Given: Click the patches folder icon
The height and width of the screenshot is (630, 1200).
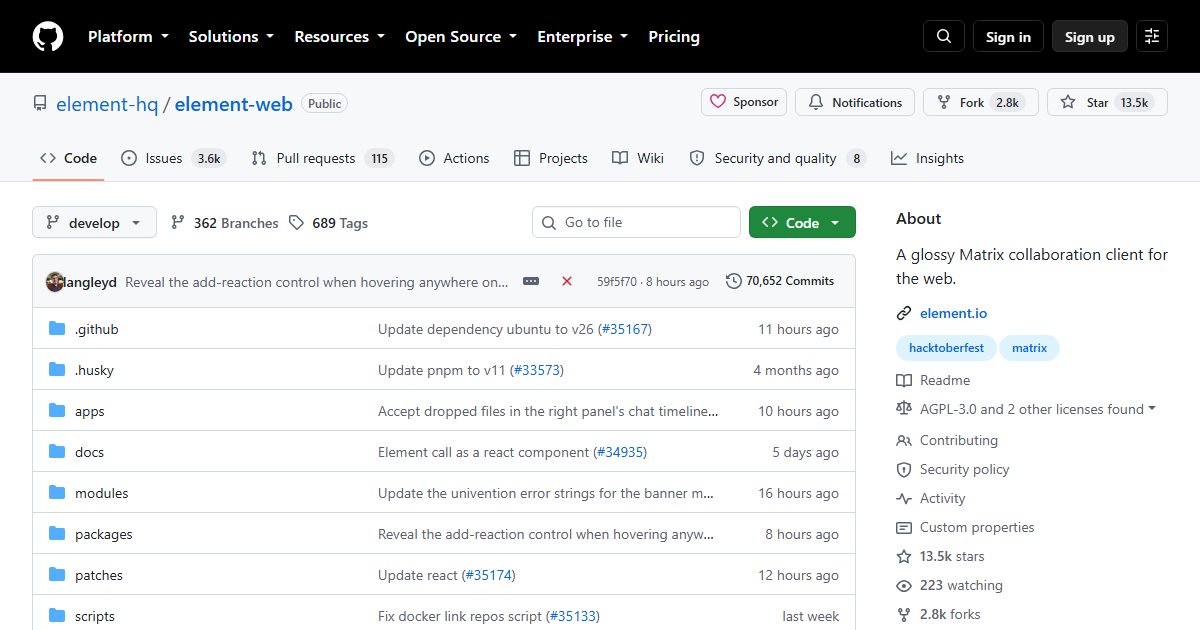Looking at the screenshot, I should point(57,575).
